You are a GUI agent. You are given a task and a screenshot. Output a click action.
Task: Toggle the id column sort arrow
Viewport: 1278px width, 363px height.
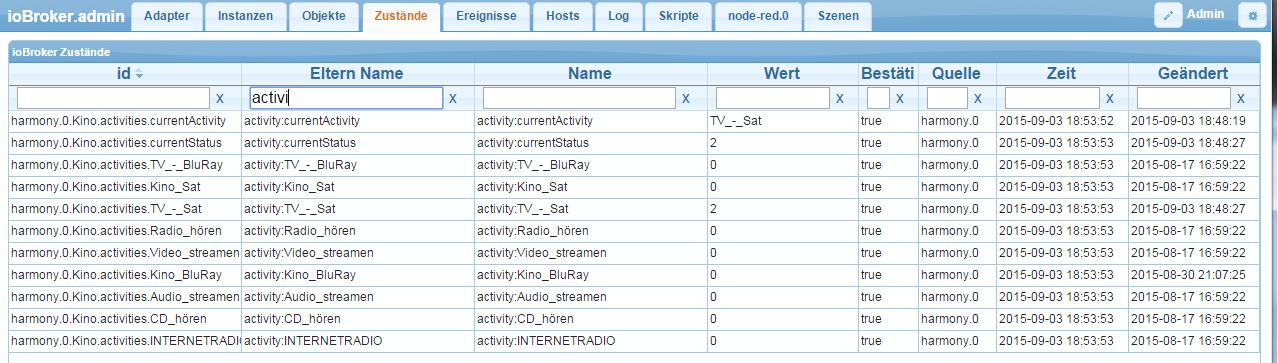tap(140, 75)
